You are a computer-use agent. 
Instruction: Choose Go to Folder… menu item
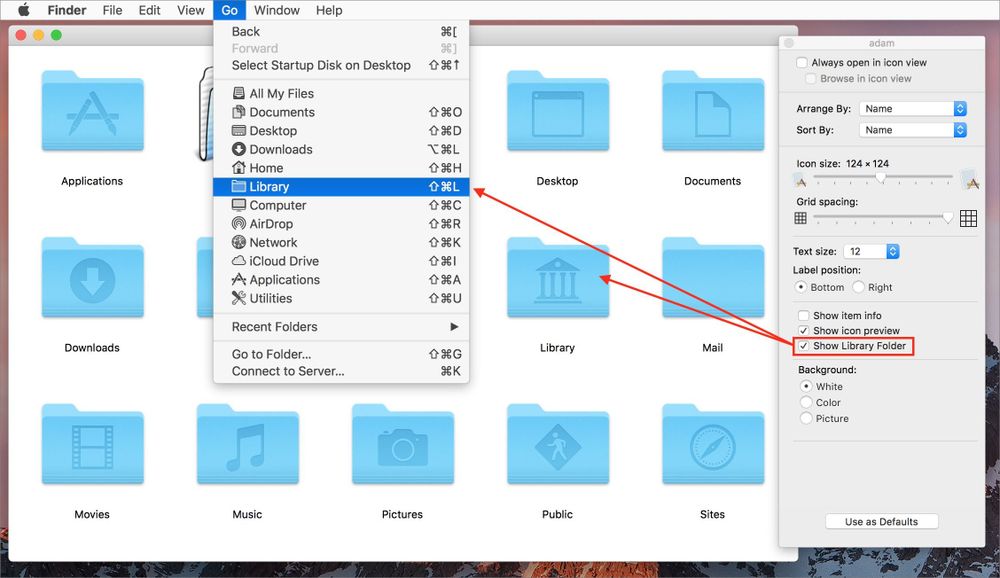click(341, 354)
